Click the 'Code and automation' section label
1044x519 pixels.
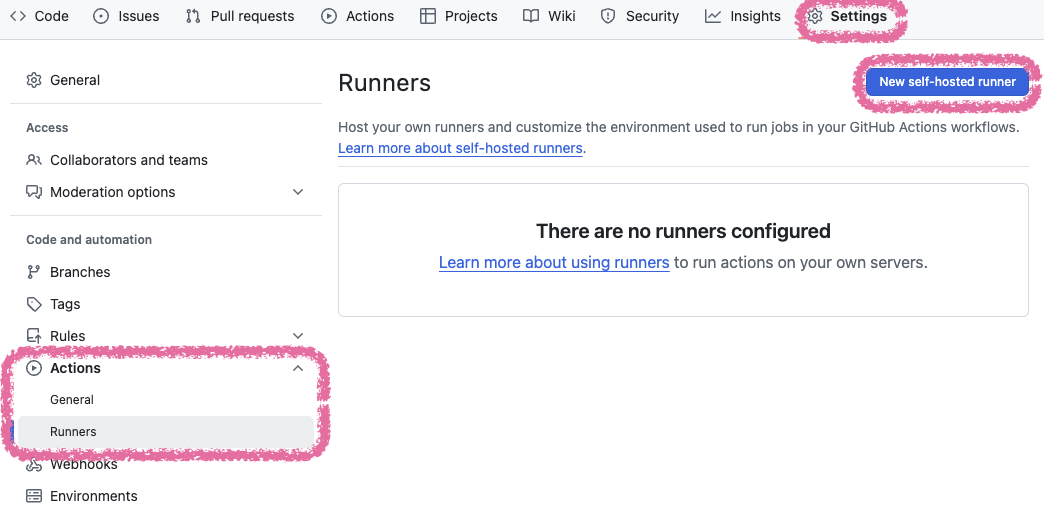[89, 239]
